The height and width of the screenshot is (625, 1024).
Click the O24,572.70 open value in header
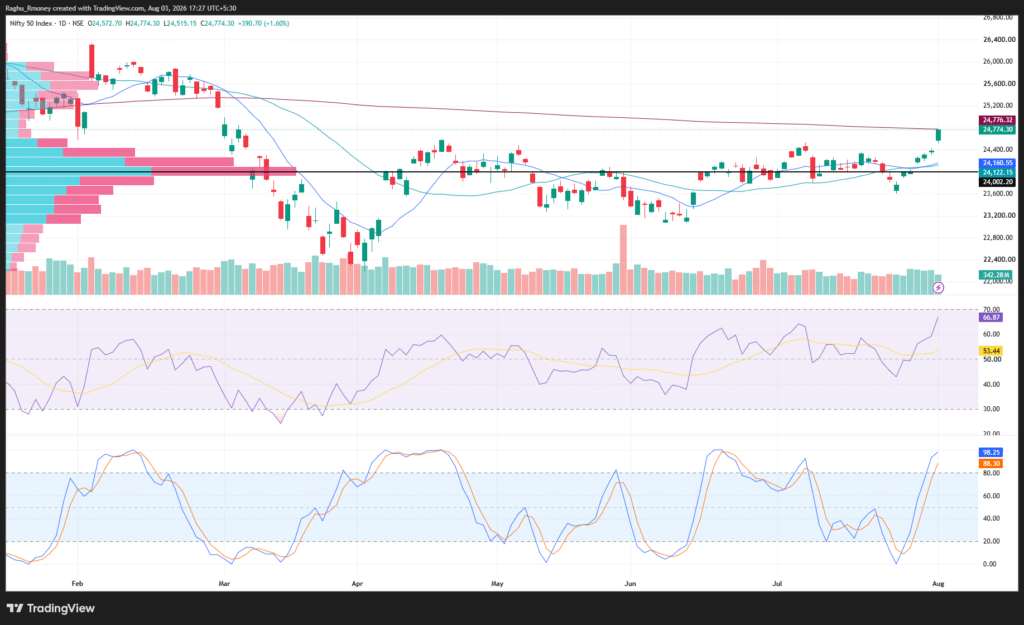105,24
